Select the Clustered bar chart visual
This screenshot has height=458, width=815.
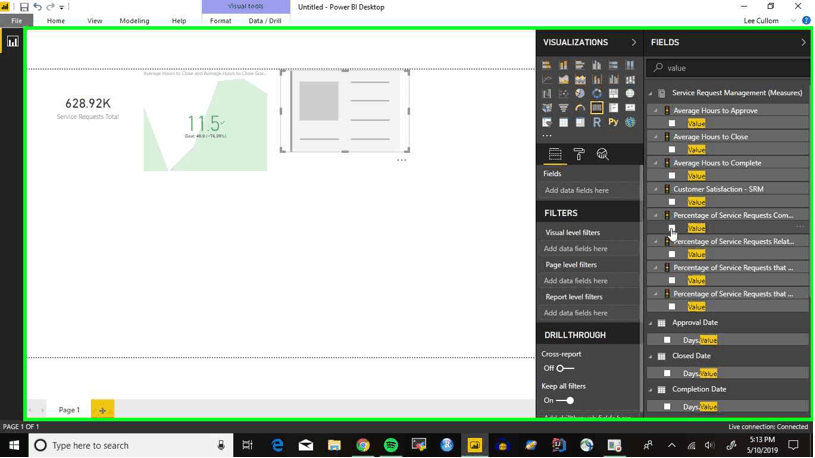(x=580, y=66)
